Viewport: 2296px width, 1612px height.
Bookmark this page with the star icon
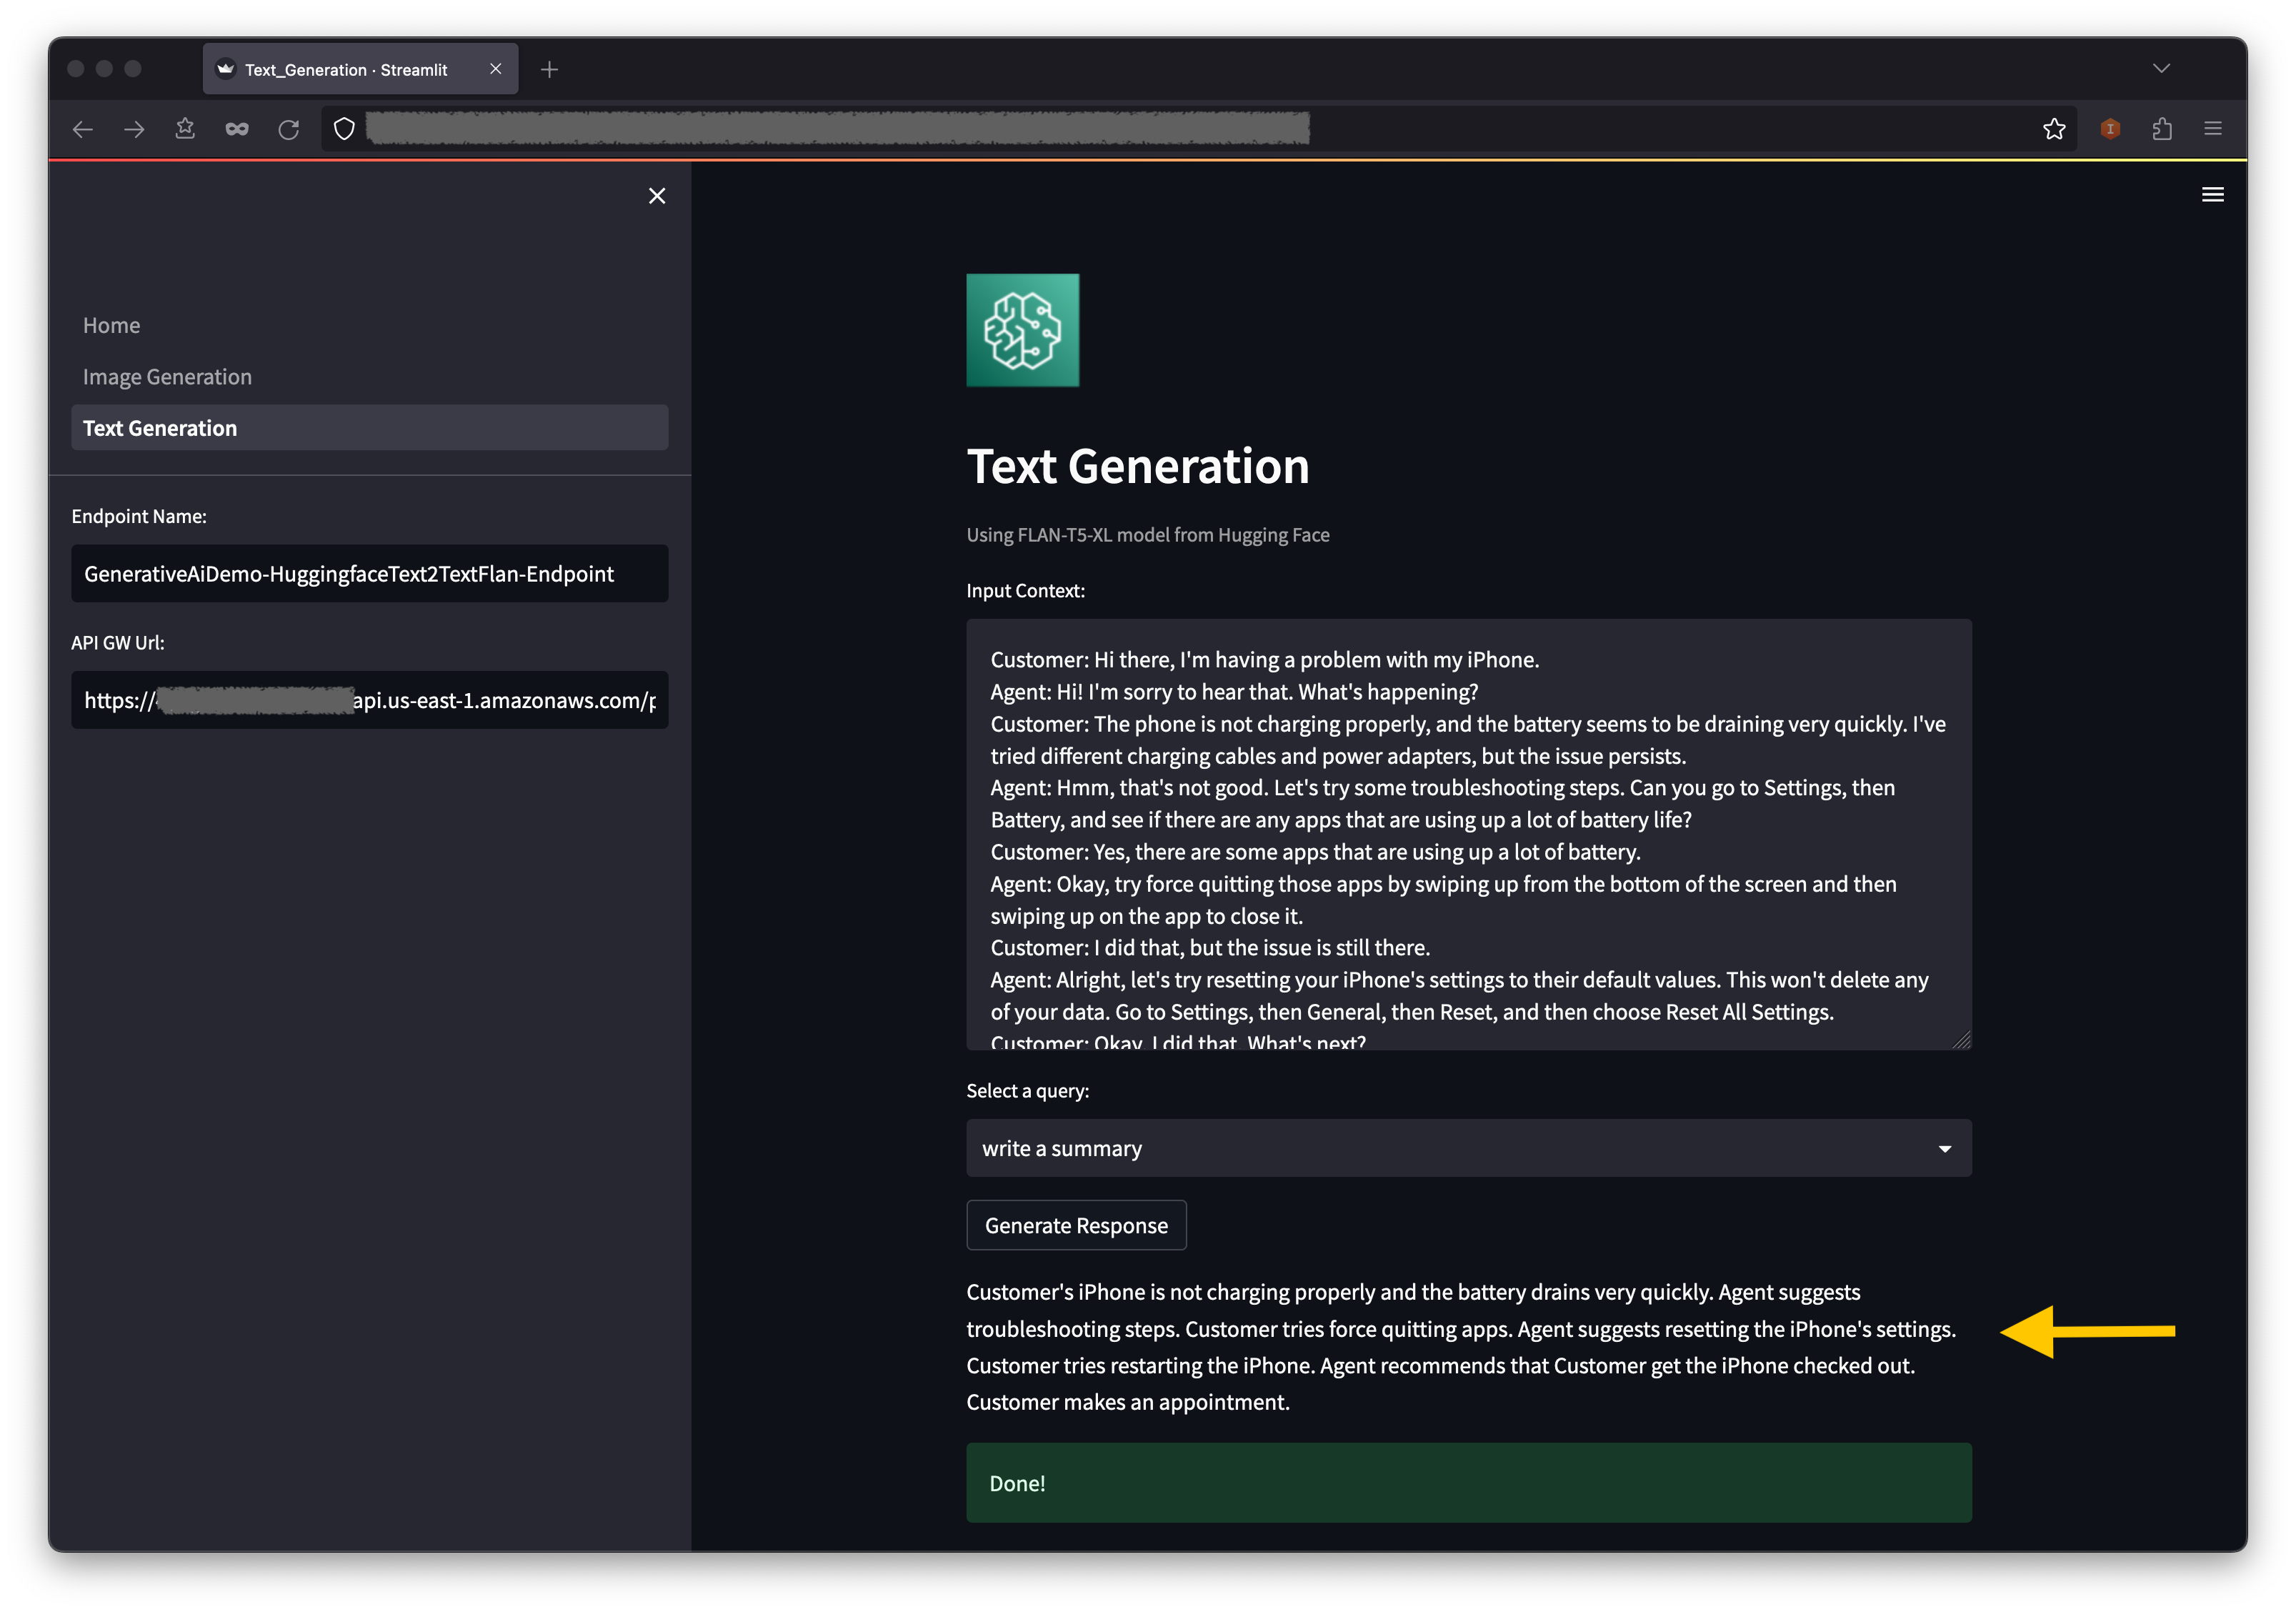[2054, 129]
